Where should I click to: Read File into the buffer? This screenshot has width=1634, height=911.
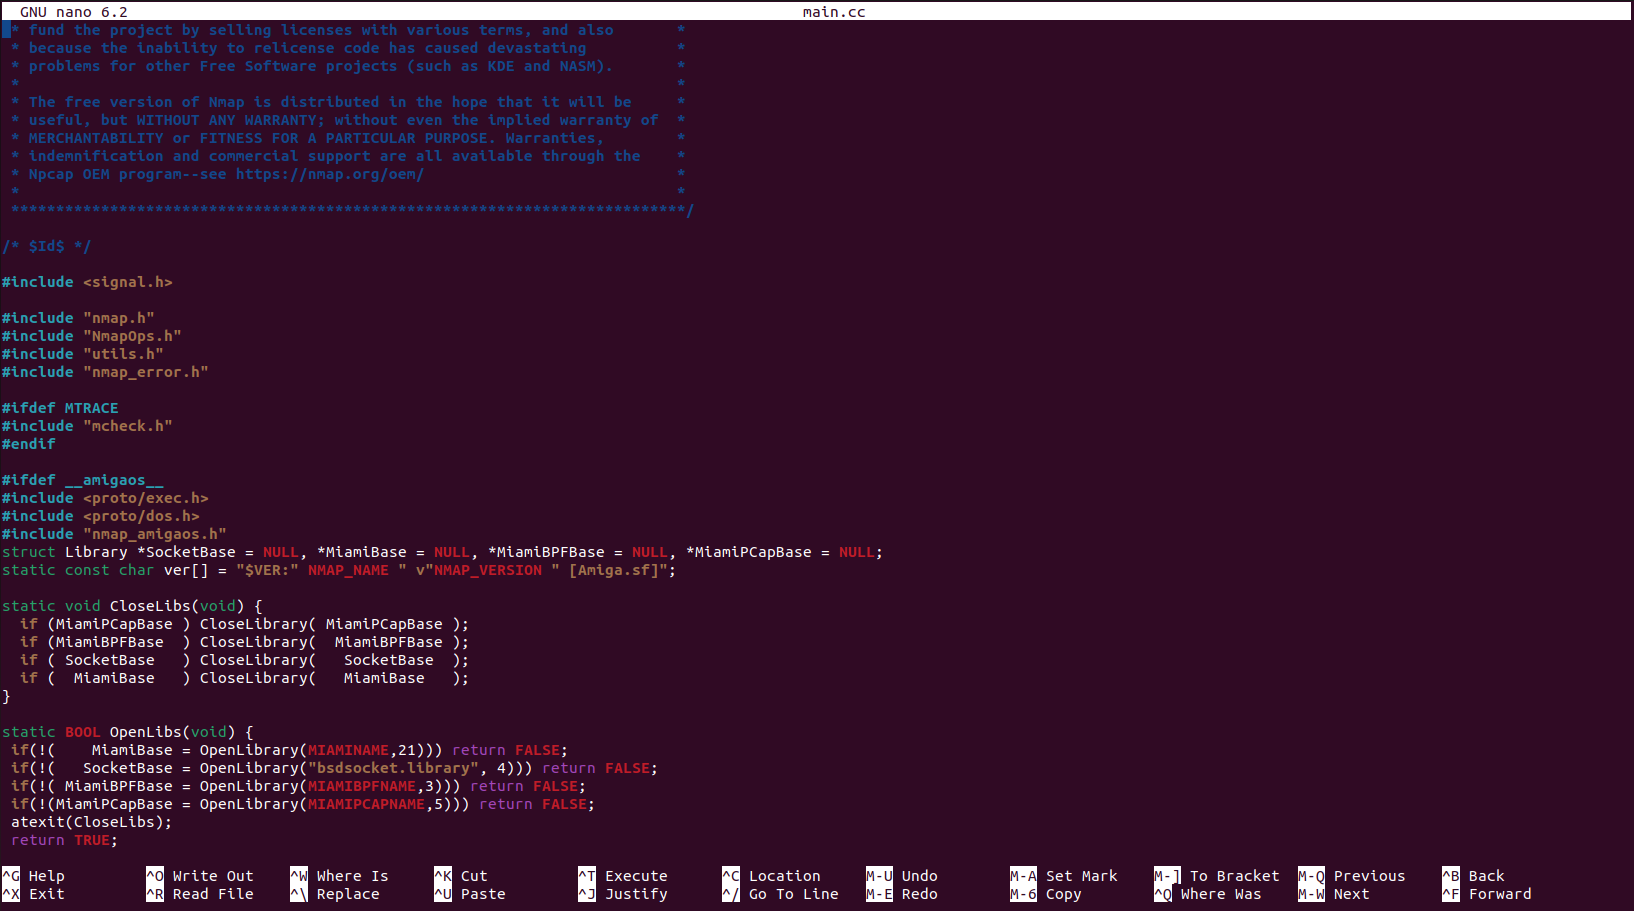click(x=206, y=893)
